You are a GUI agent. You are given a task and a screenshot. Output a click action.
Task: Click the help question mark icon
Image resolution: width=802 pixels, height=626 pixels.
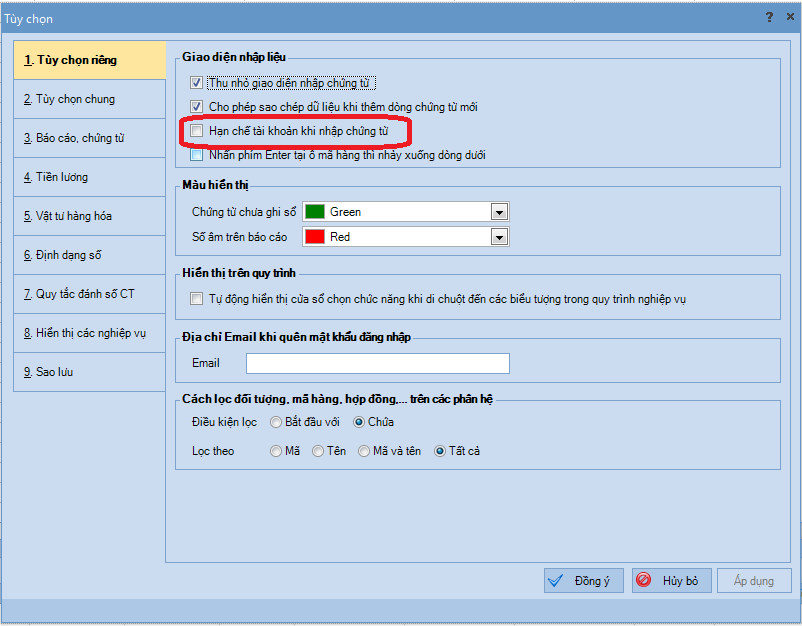(x=769, y=18)
